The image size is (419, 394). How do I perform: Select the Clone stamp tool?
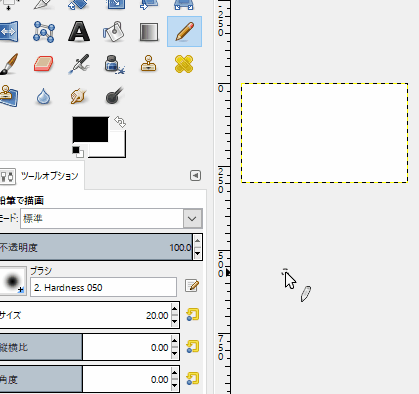click(149, 63)
